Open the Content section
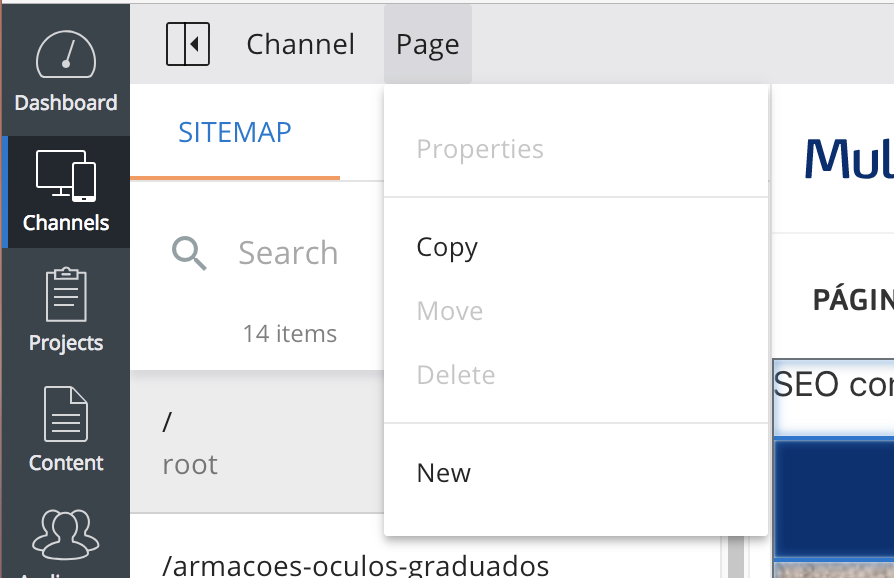Screen dimensions: 895x578 click(66, 430)
